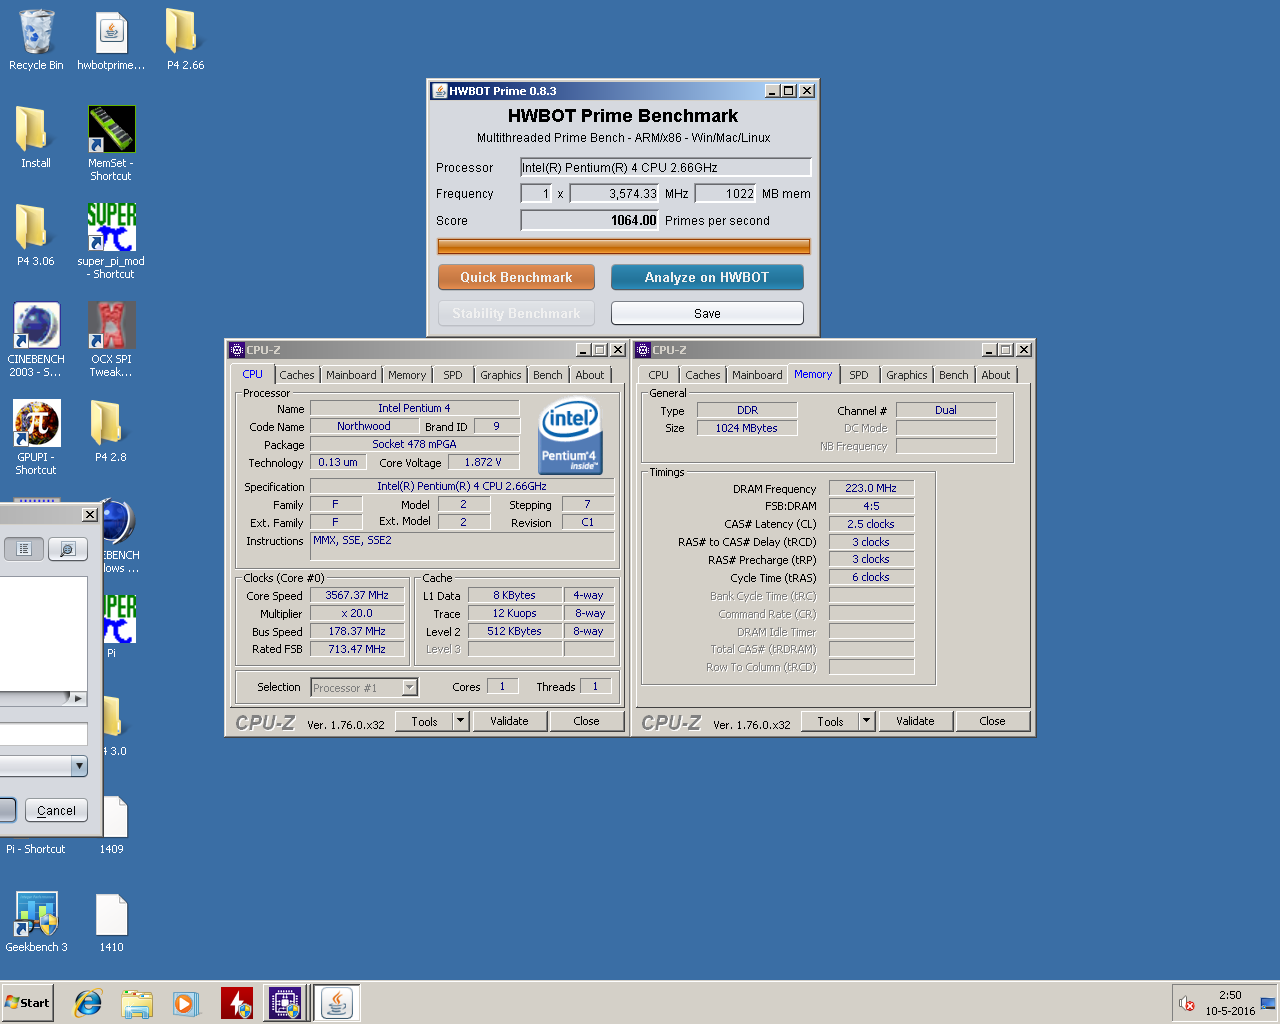The height and width of the screenshot is (1024, 1280).
Task: Click the horizontal scrollbar arrow in partial dialog
Action: pos(78,698)
